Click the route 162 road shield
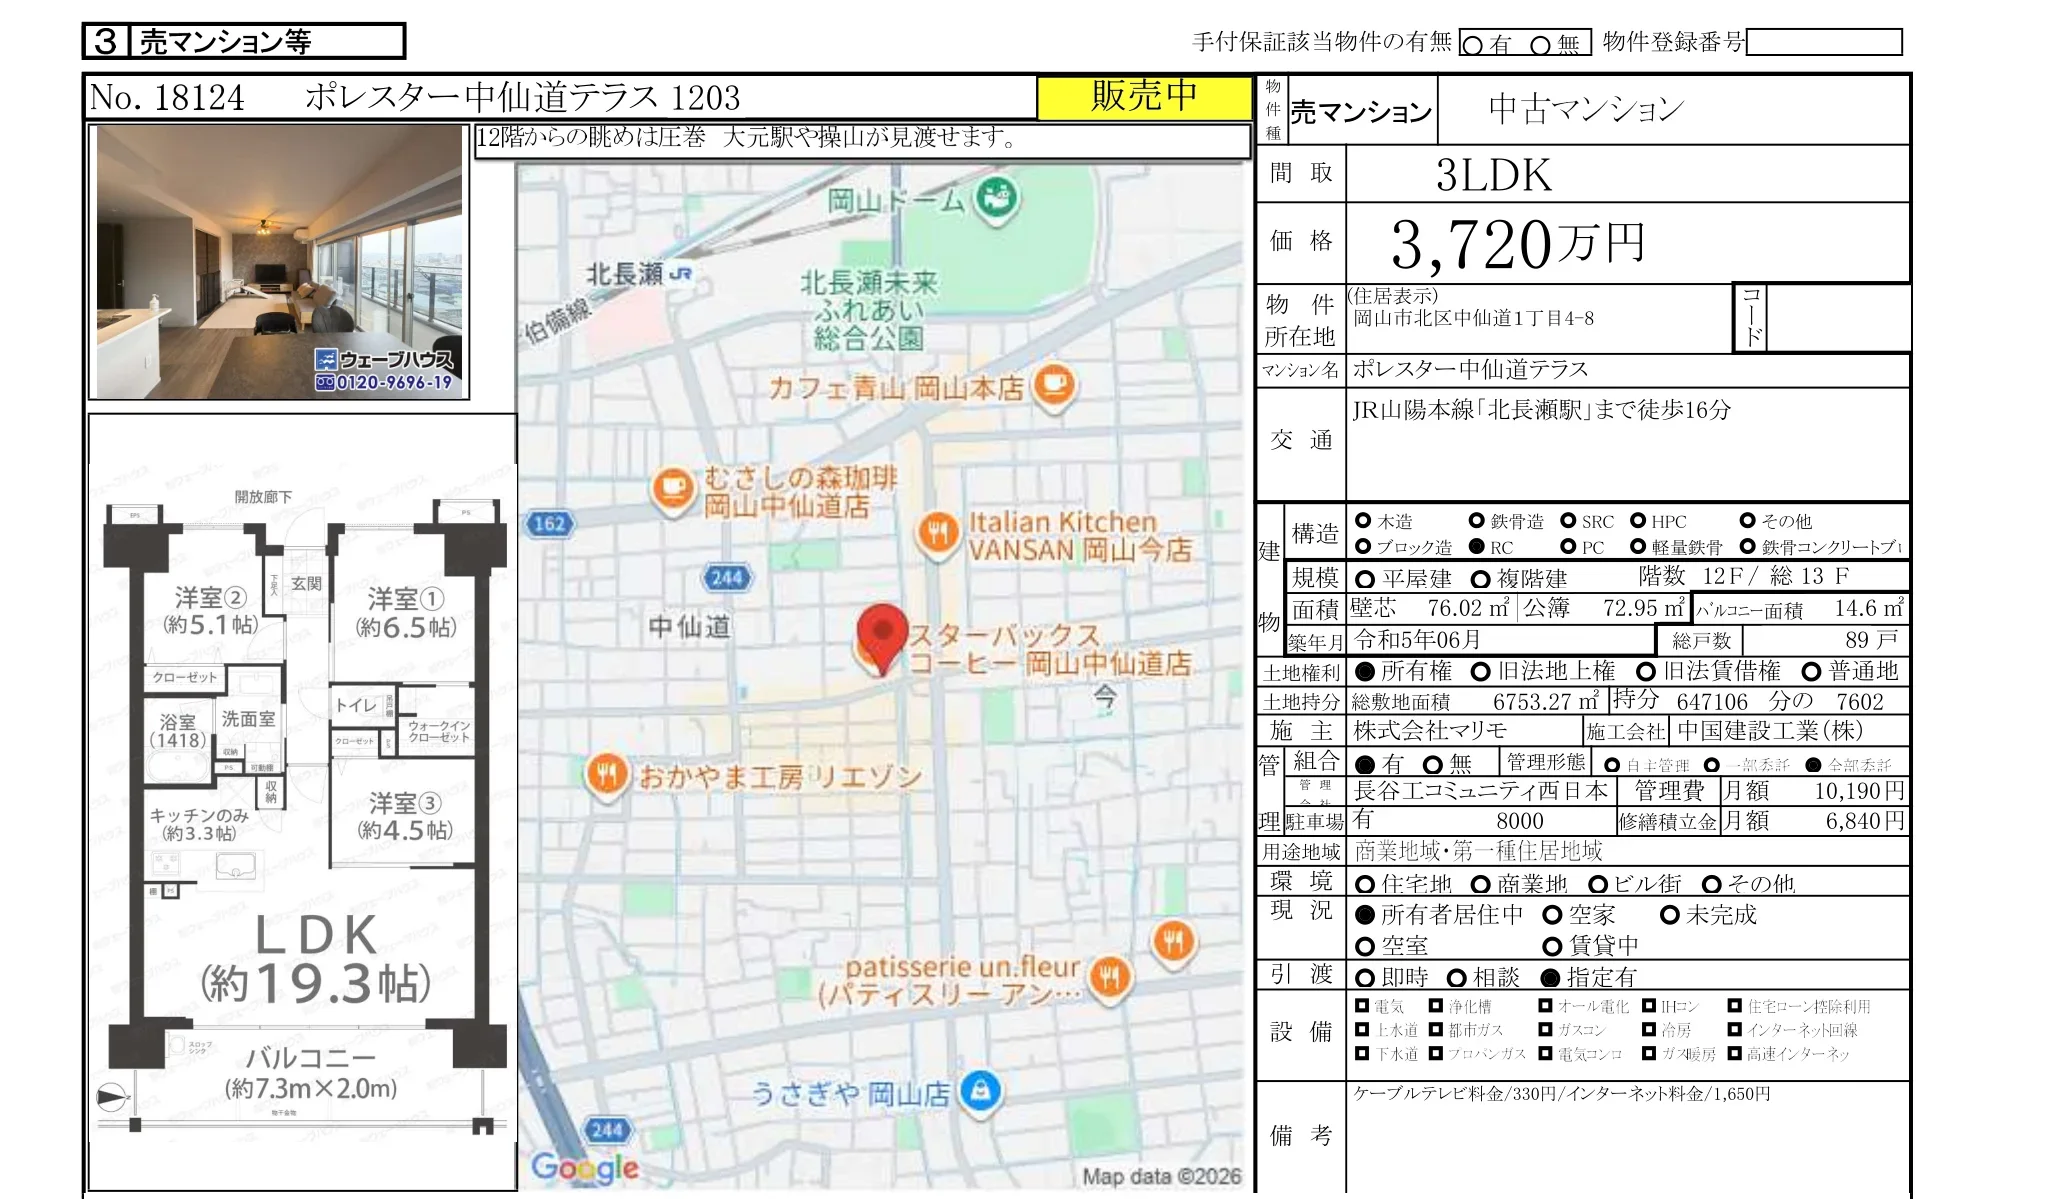 click(549, 523)
